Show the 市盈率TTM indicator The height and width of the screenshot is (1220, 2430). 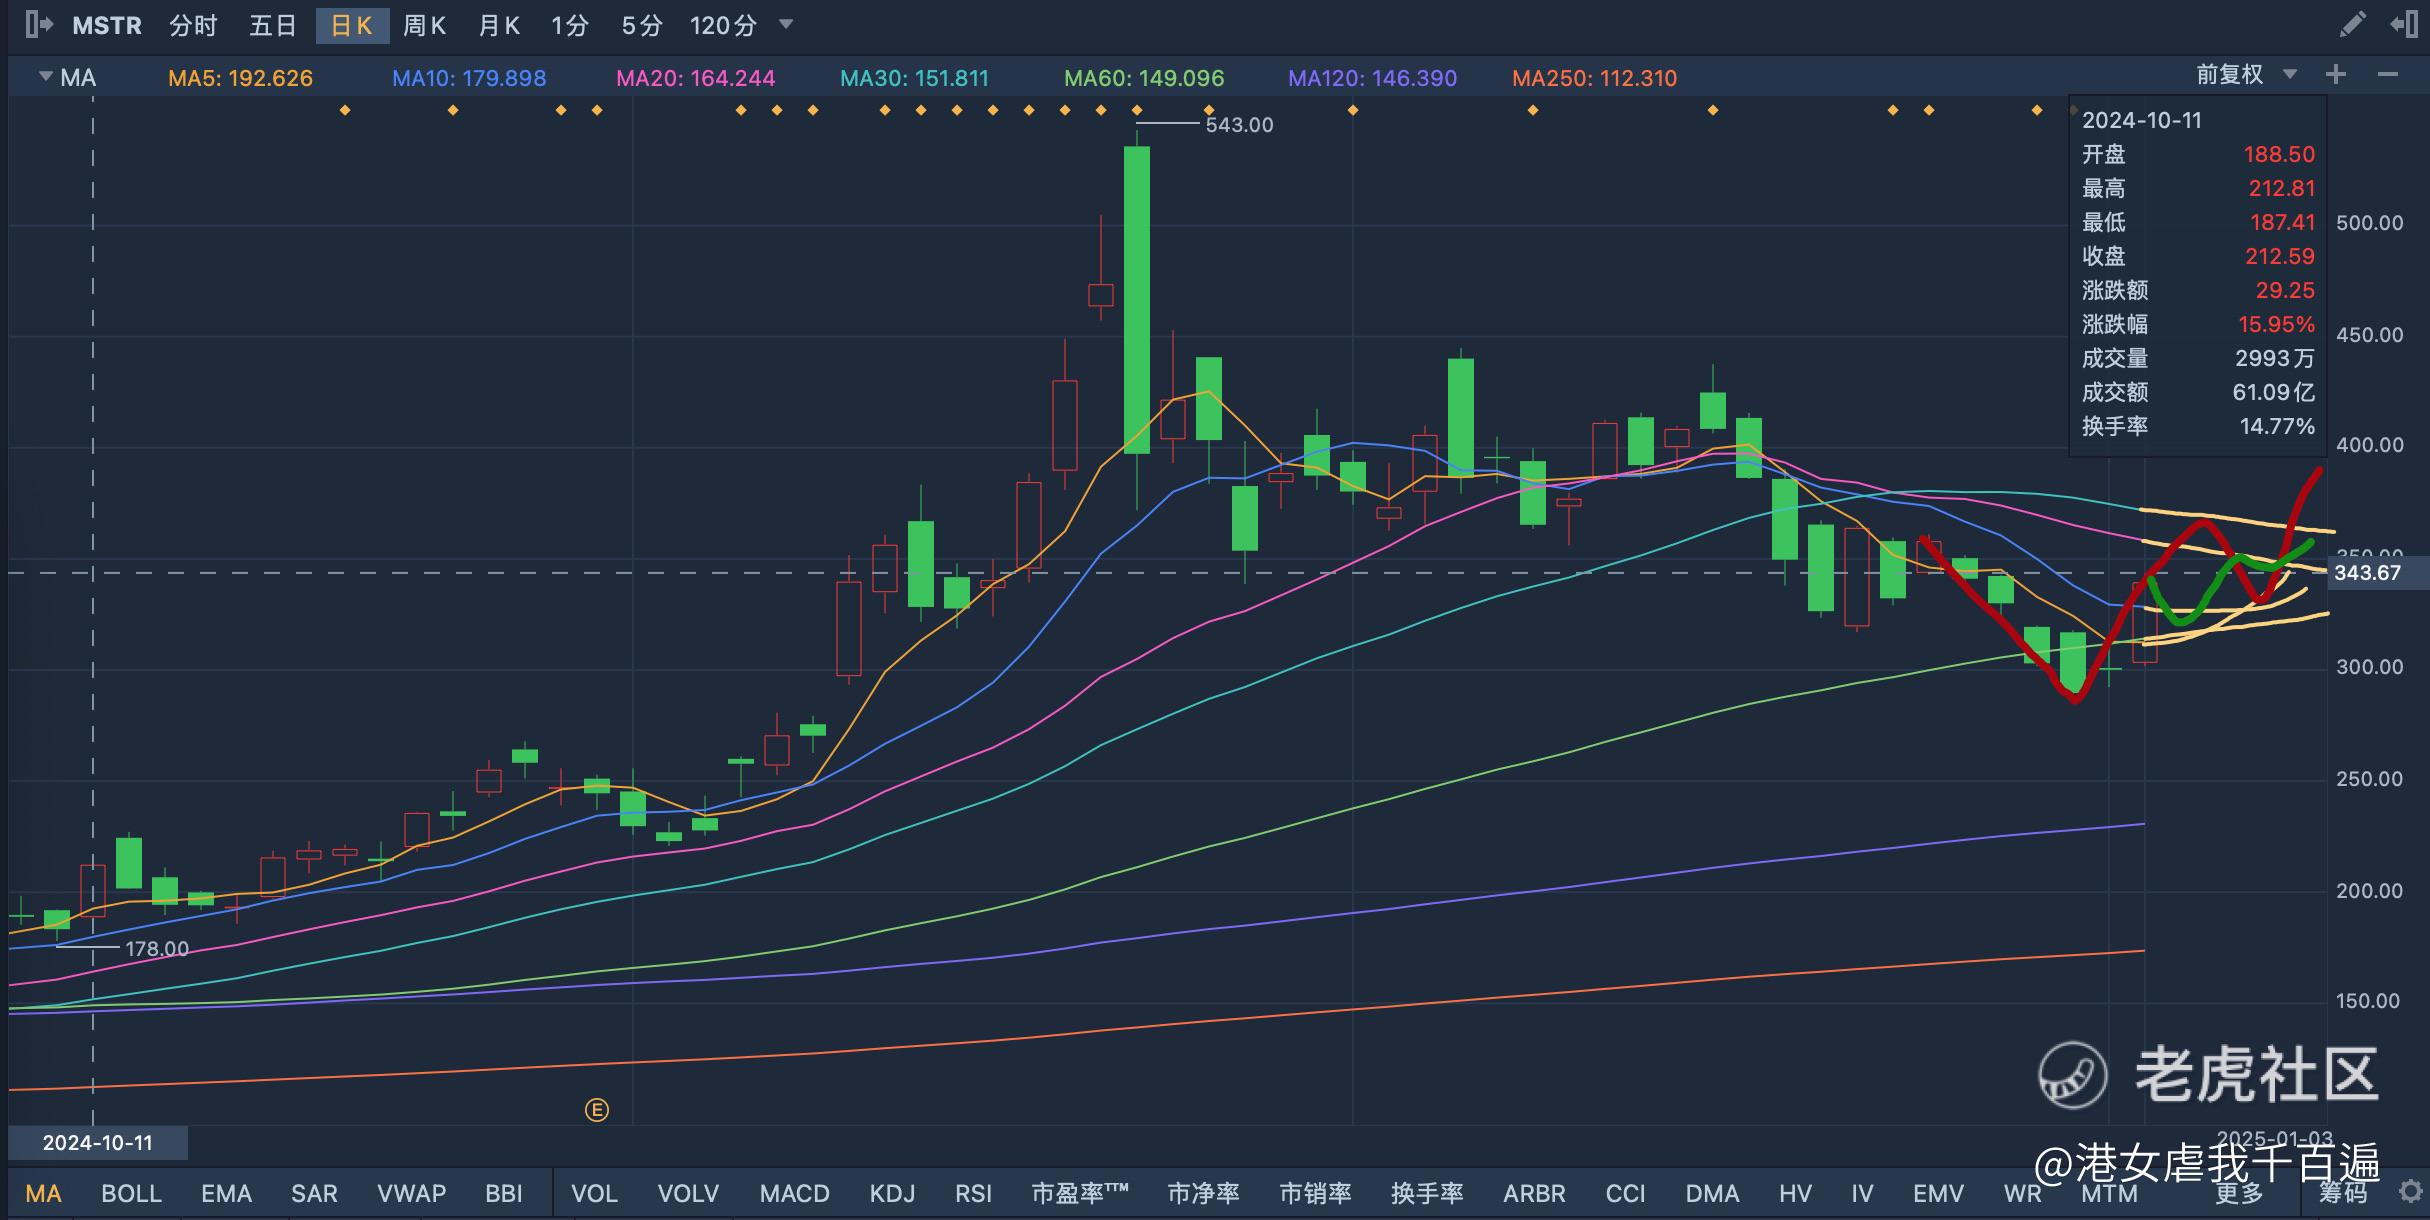click(1079, 1193)
